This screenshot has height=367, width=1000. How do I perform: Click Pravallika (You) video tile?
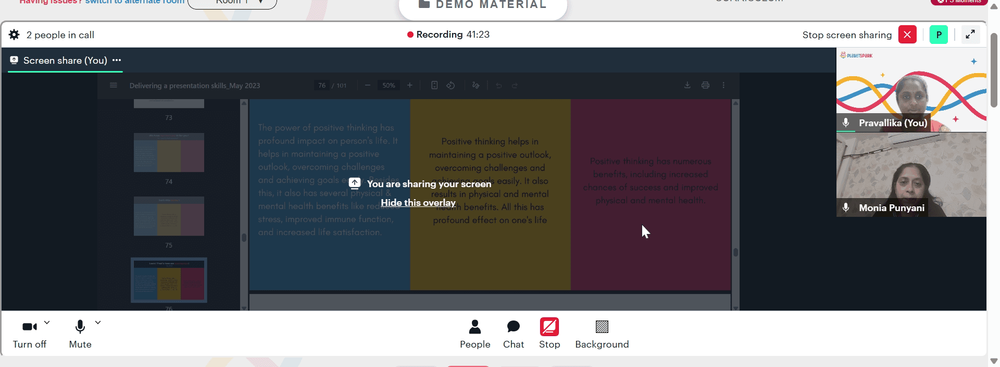(x=911, y=90)
